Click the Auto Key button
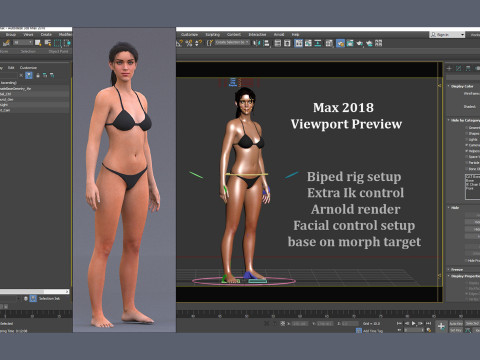 pyautogui.click(x=456, y=324)
